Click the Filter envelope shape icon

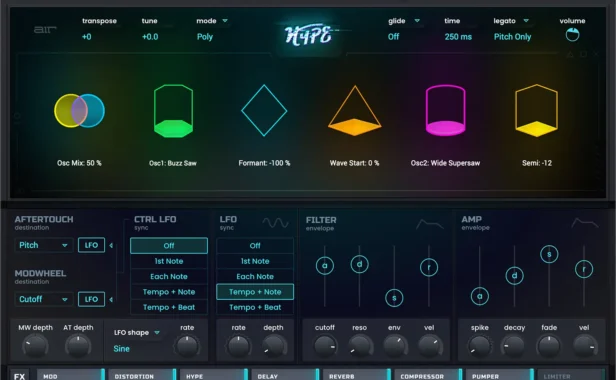tap(430, 224)
